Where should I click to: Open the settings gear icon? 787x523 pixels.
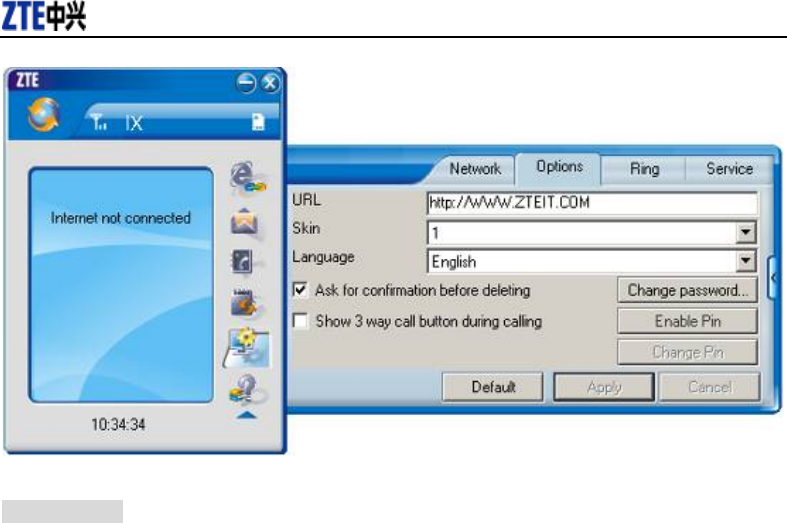click(248, 346)
